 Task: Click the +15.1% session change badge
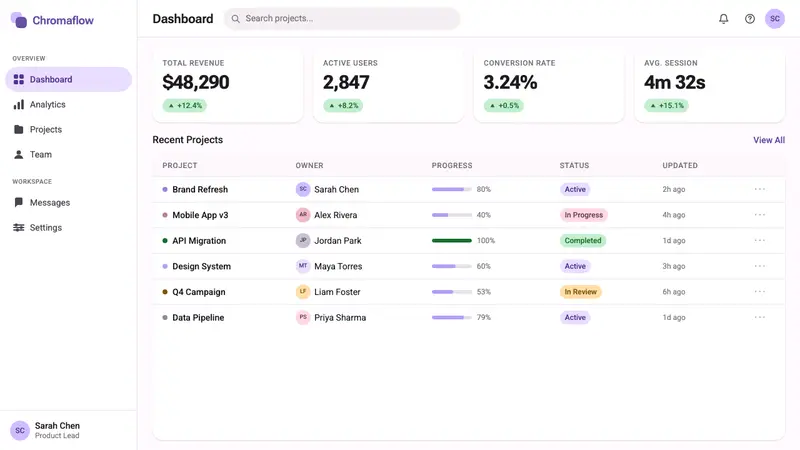pos(666,106)
